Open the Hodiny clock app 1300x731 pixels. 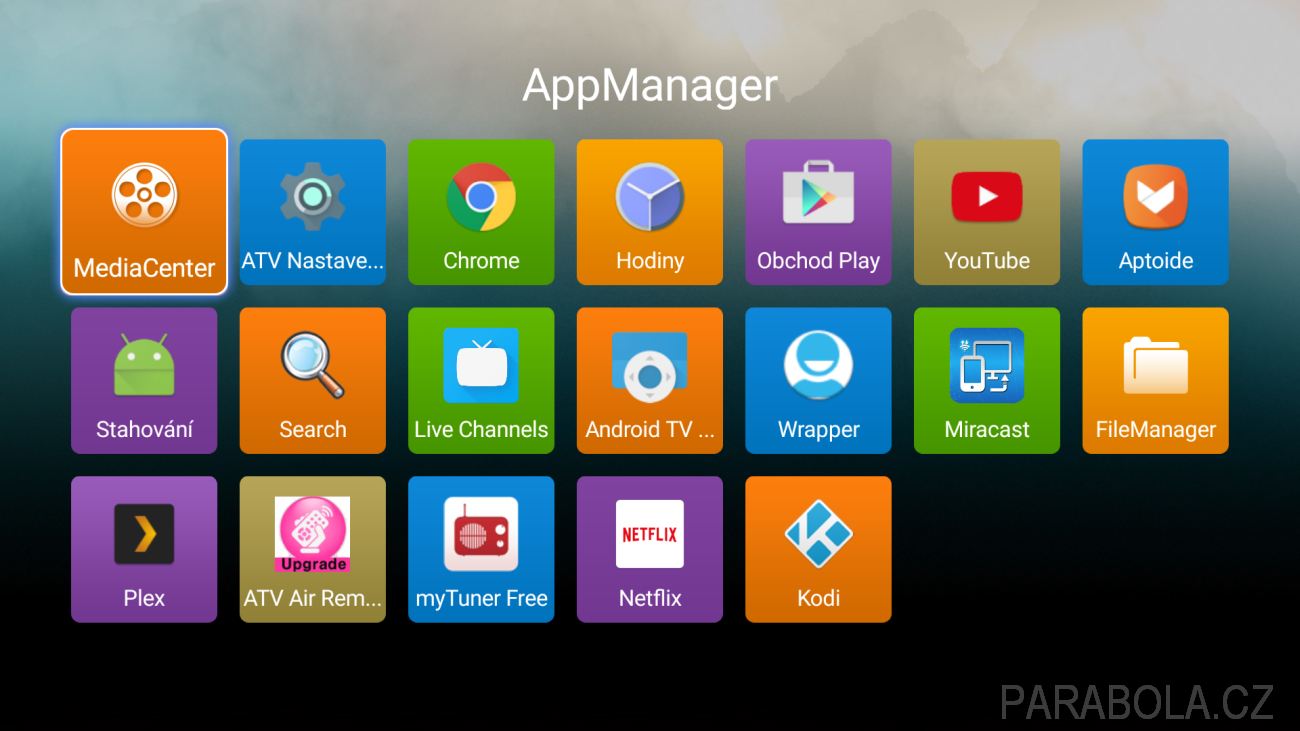tap(650, 212)
